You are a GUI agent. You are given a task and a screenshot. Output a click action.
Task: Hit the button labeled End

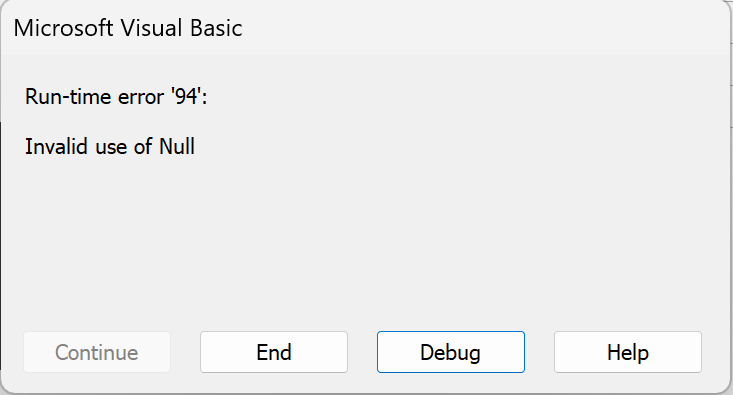tap(274, 352)
